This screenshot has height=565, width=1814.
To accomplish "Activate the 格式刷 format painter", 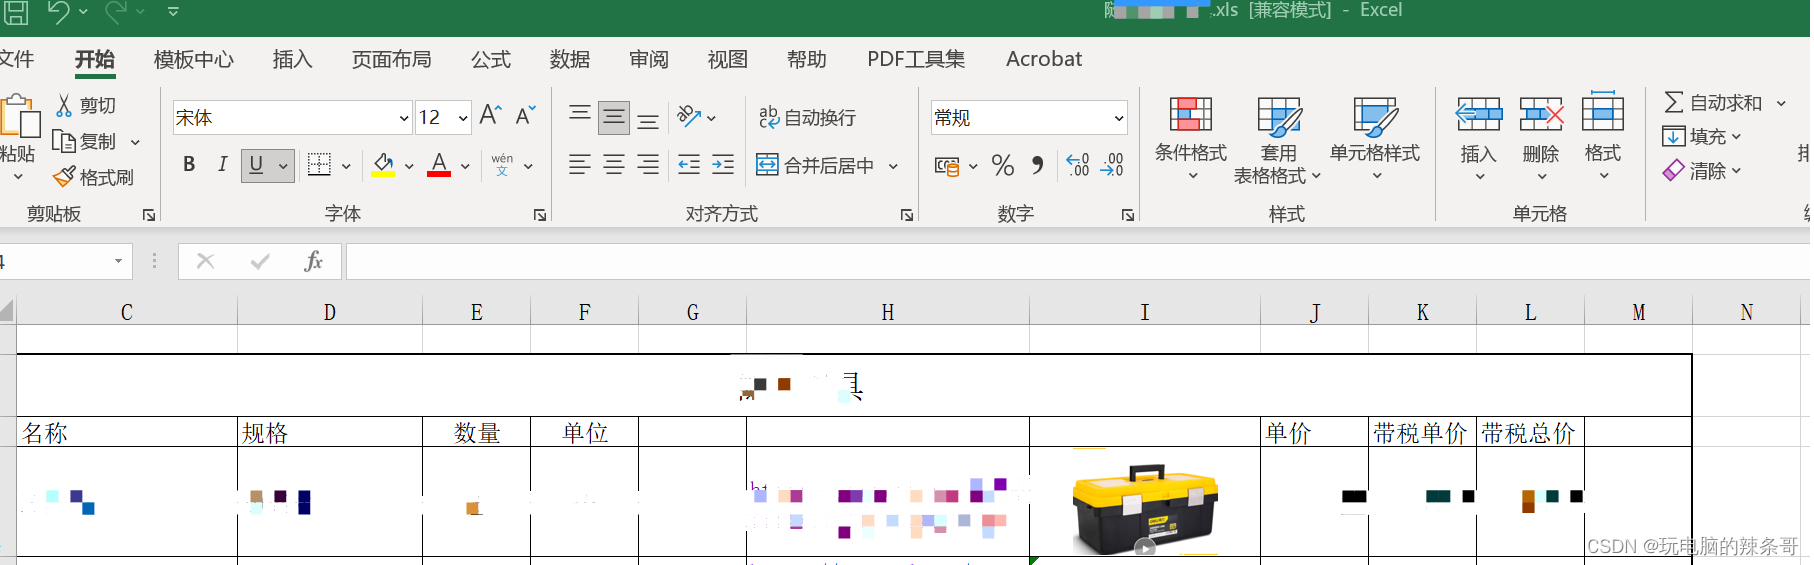I will pos(94,177).
